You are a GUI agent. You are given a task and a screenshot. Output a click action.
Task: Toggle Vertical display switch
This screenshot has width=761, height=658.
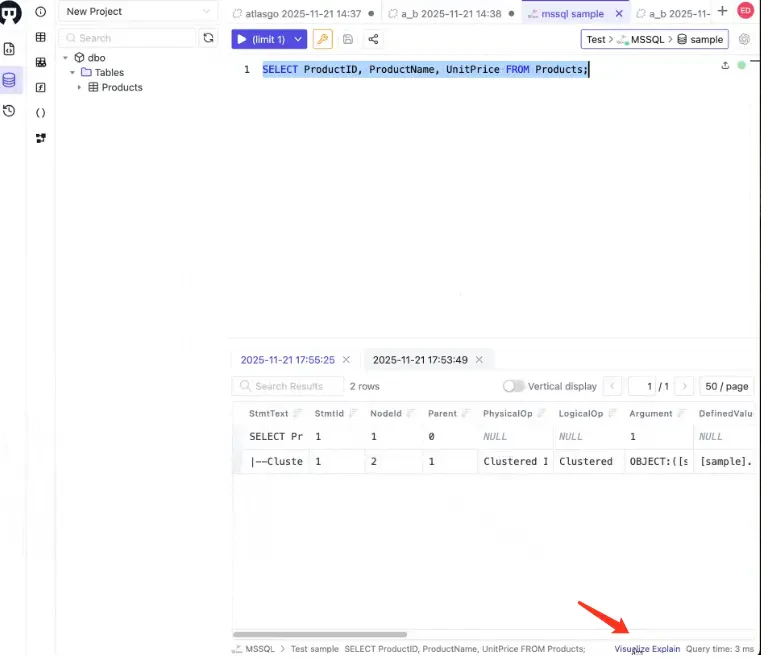pos(513,386)
